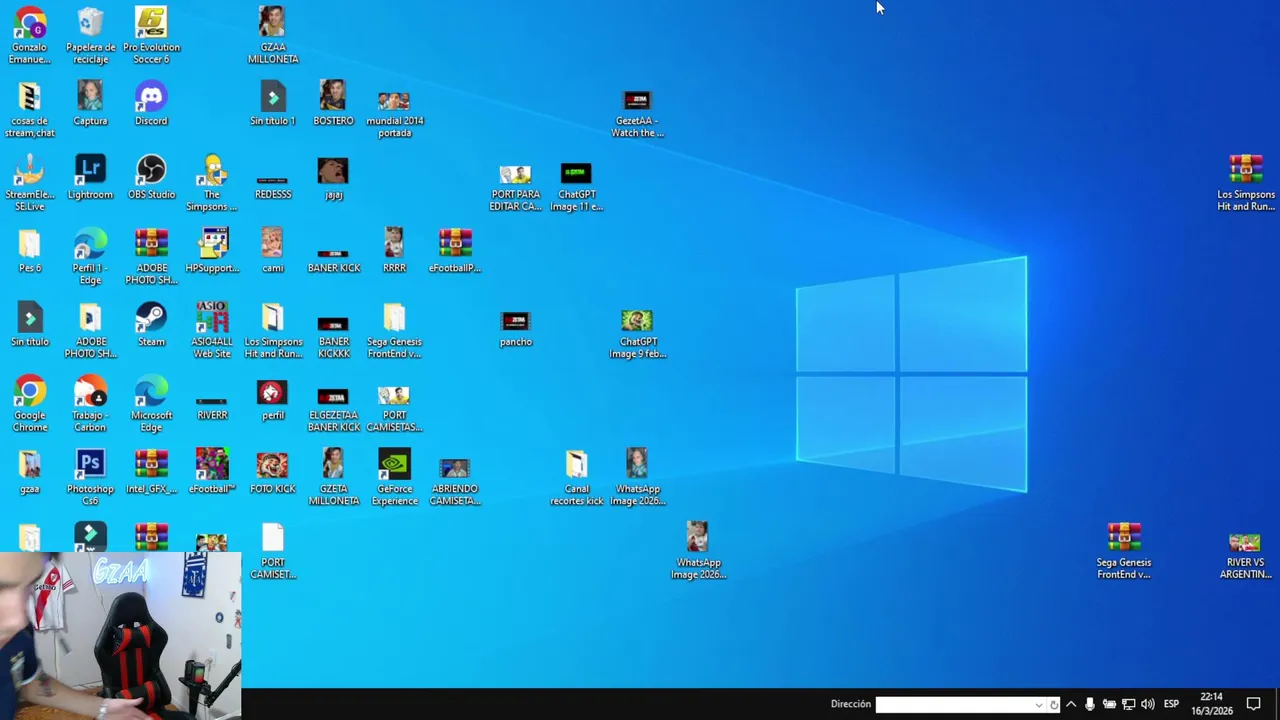
Task: Open The Simpsons game shortcut with Homer
Action: [x=212, y=183]
